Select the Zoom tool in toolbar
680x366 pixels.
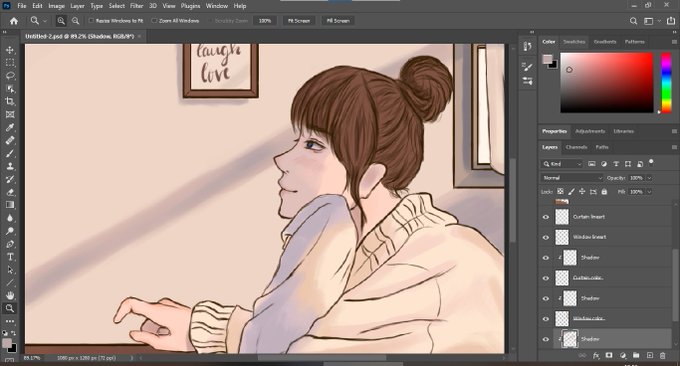(x=10, y=308)
